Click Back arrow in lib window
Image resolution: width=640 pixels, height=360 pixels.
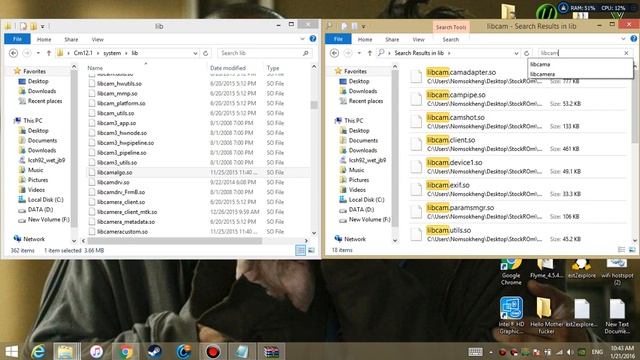click(x=13, y=53)
